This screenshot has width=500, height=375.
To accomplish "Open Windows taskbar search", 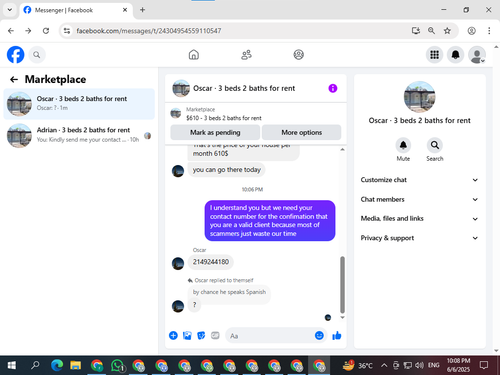I will pos(35,365).
